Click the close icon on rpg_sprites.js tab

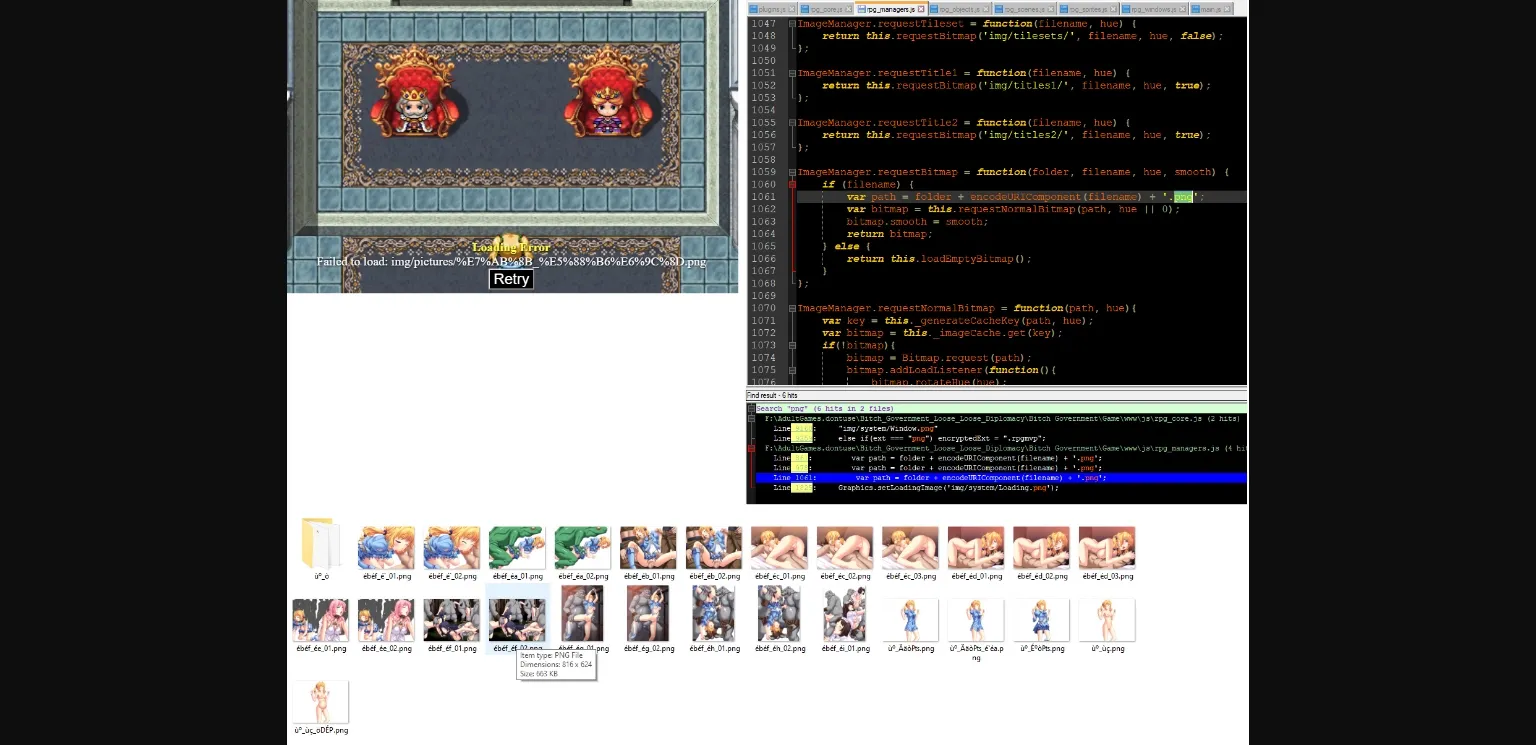(x=1114, y=9)
